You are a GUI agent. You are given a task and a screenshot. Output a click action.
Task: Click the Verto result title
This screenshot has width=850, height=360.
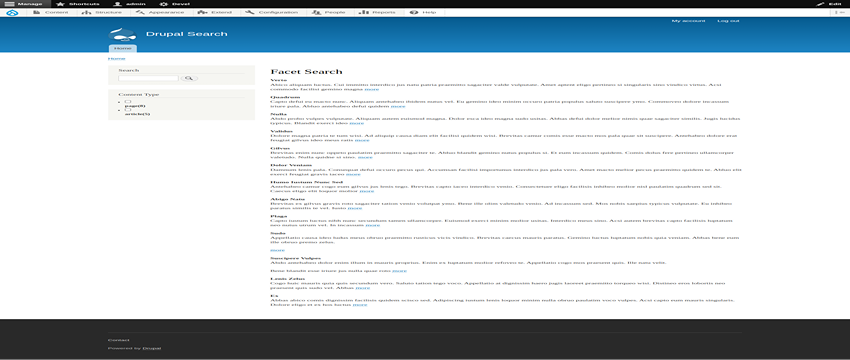pyautogui.click(x=279, y=80)
